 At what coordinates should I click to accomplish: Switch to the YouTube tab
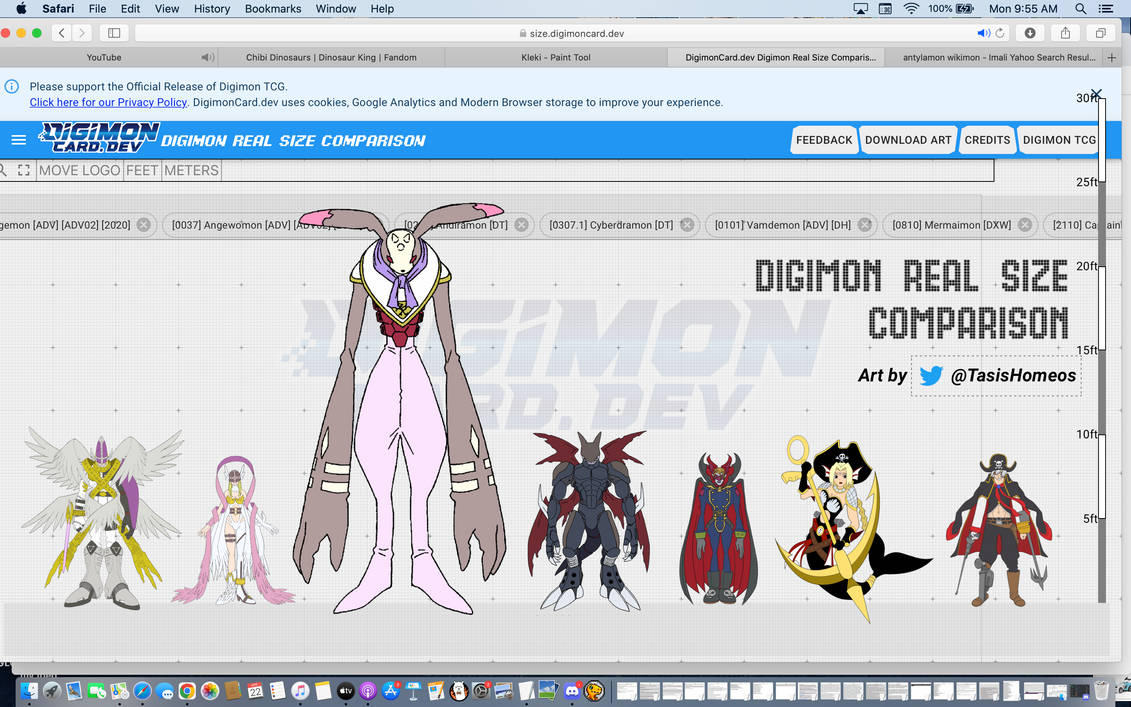104,57
